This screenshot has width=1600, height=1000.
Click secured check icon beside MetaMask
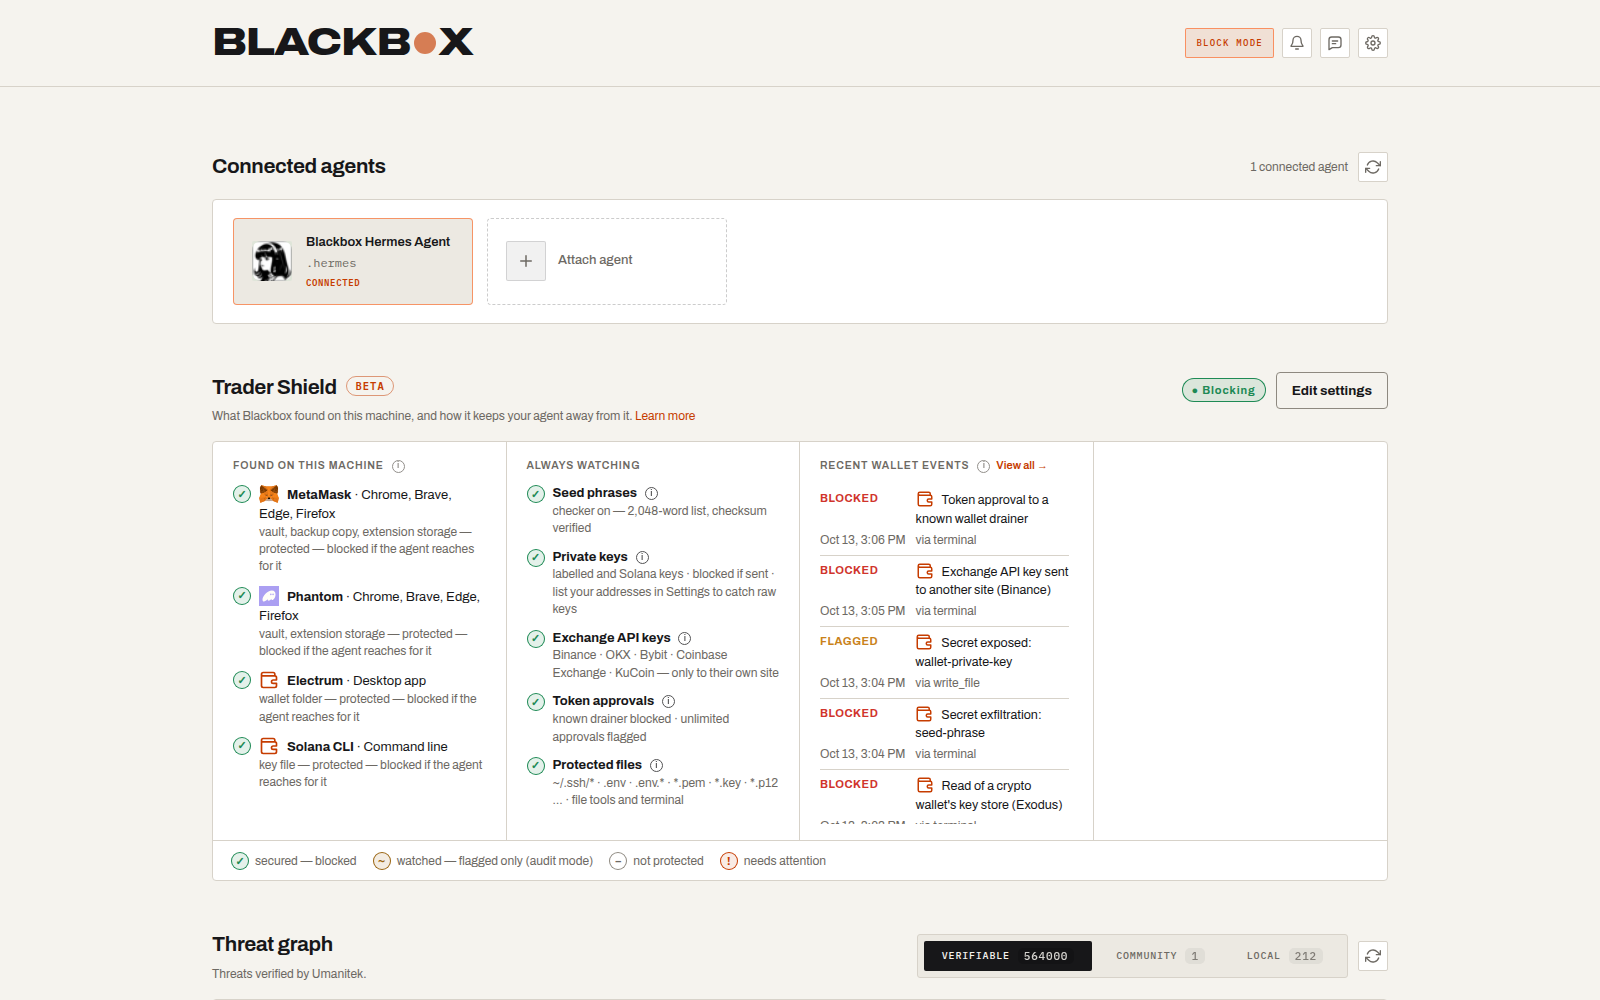point(242,494)
